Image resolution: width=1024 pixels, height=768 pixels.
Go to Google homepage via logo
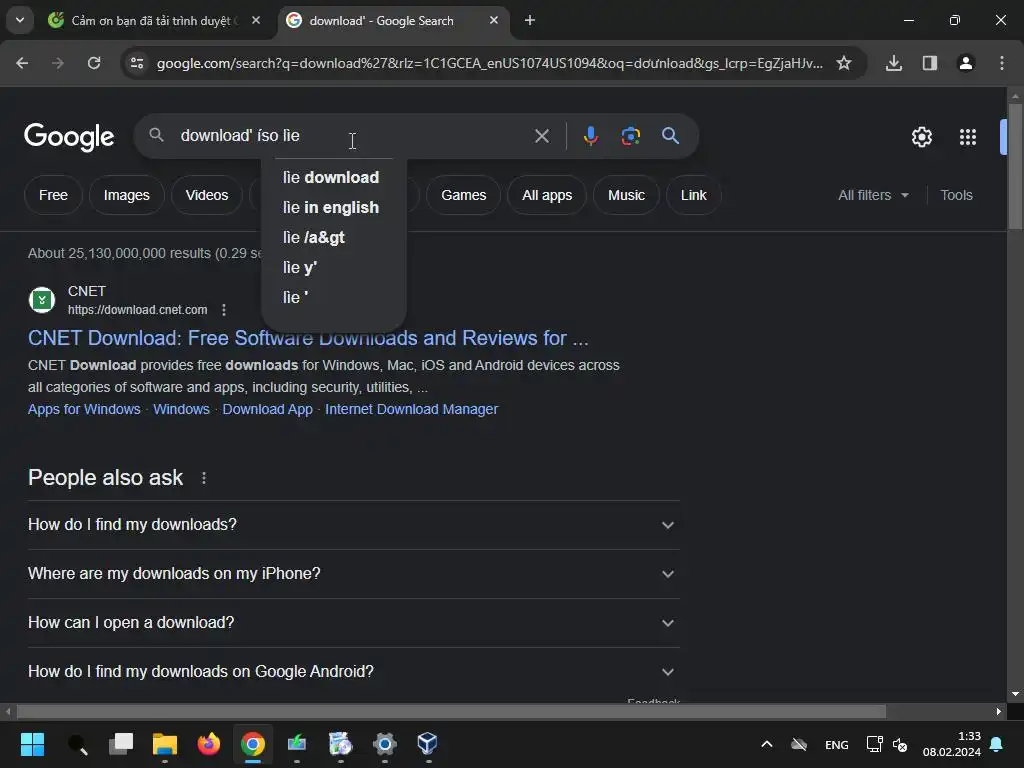coord(69,137)
